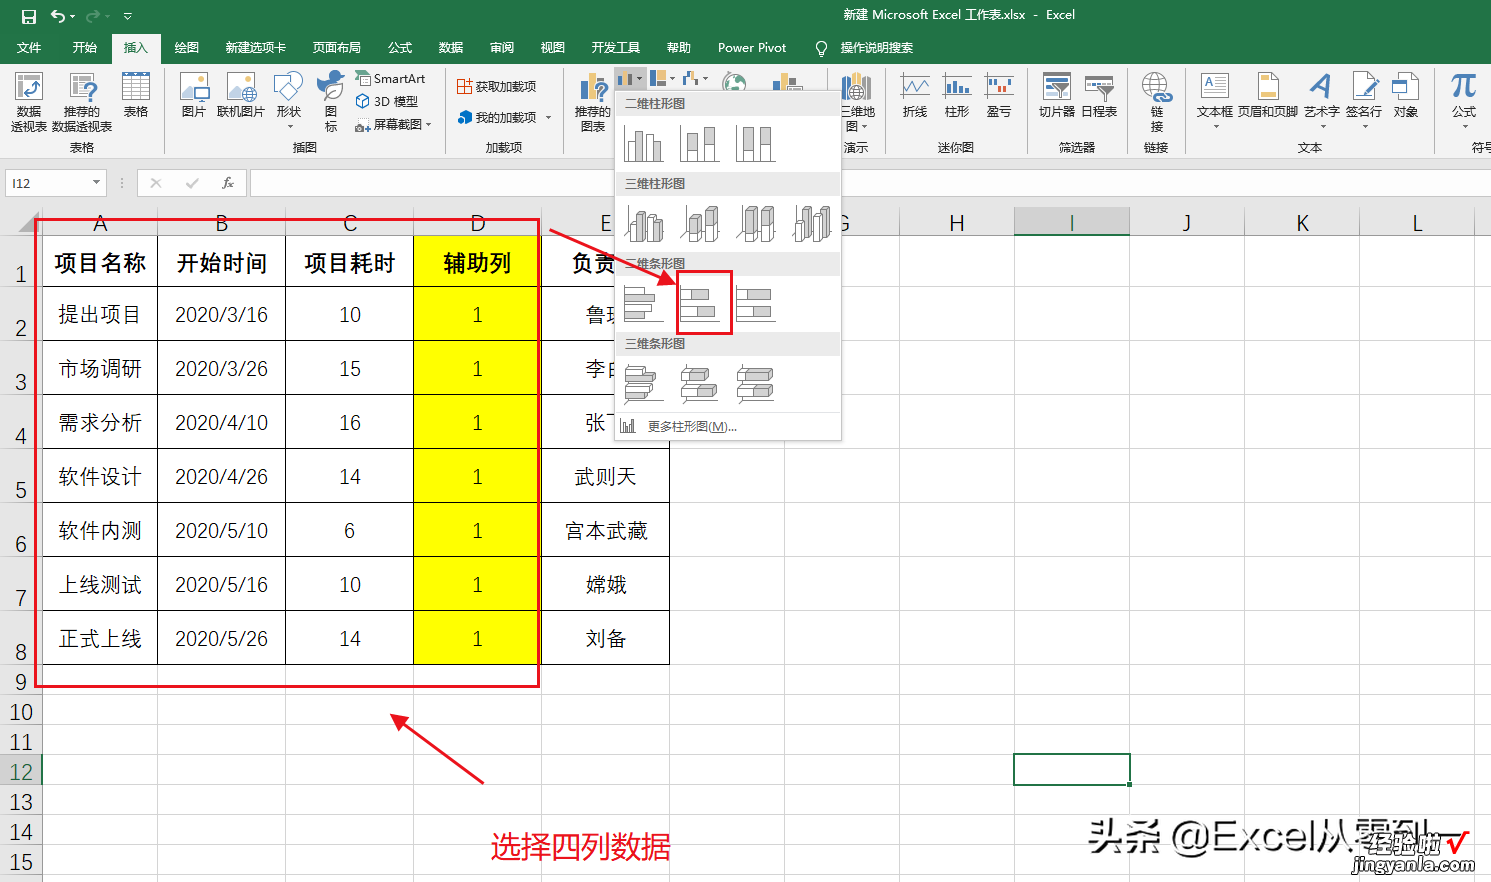Image resolution: width=1491 pixels, height=882 pixels.
Task: Open the 形状 shapes gallery
Action: pos(289,100)
